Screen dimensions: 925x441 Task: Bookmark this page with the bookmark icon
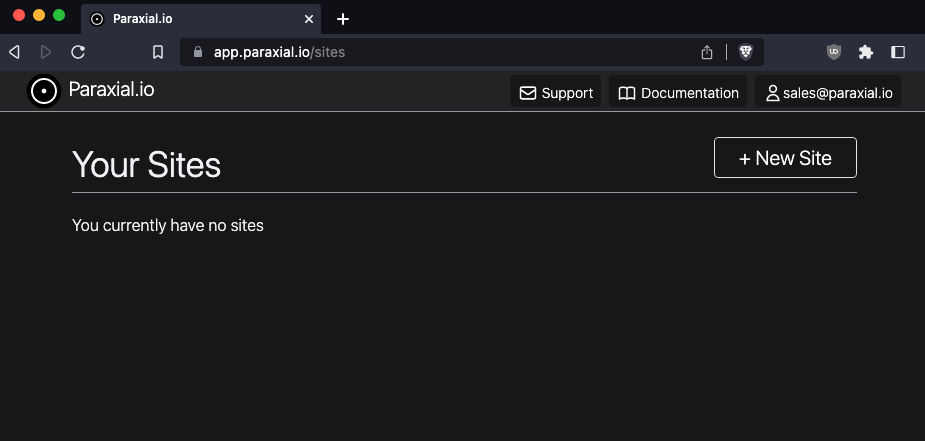(x=158, y=52)
